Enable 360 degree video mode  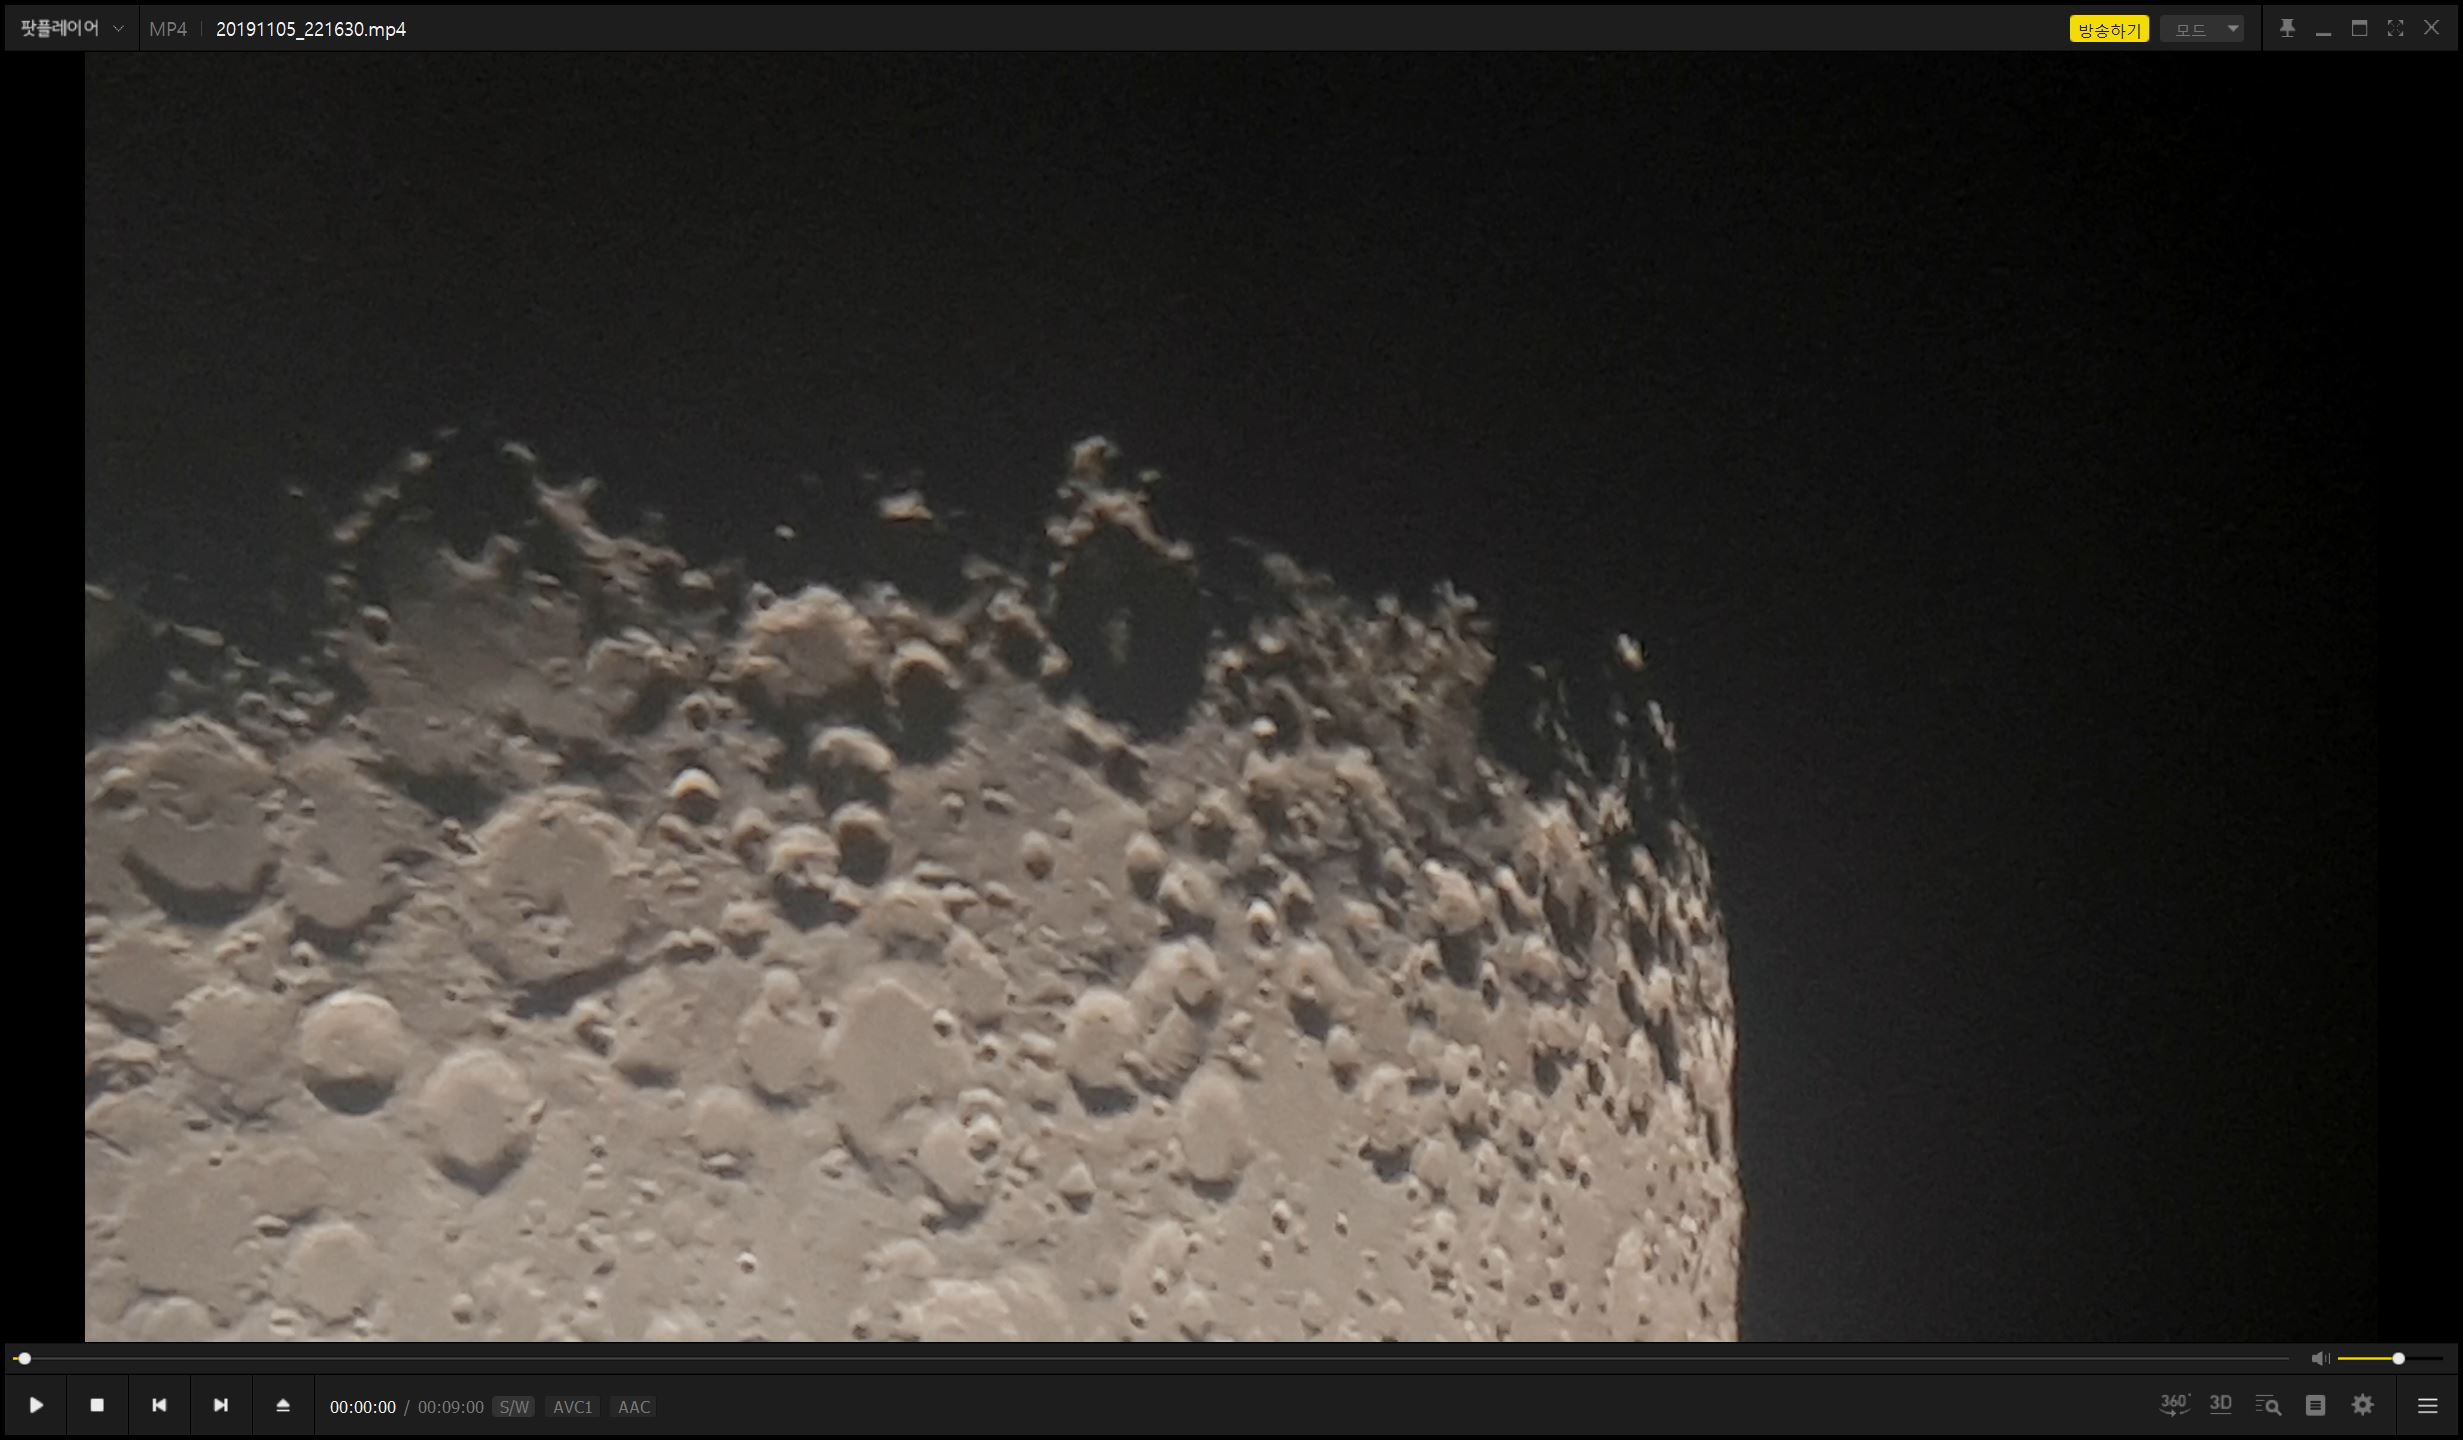click(x=2174, y=1405)
